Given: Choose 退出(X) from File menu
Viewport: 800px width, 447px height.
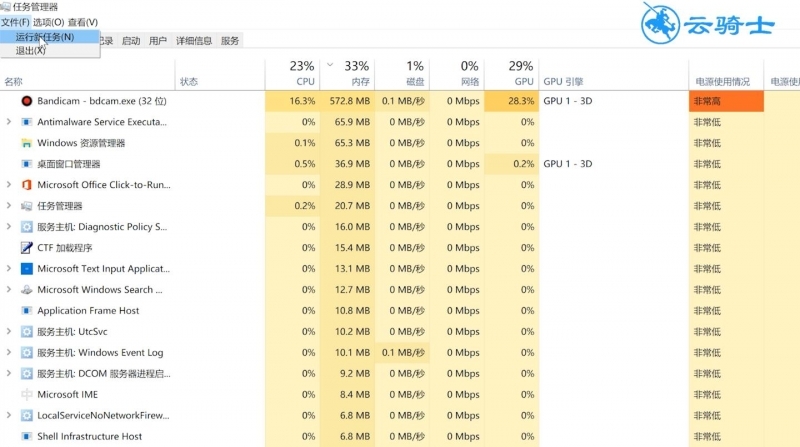Looking at the screenshot, I should (49, 51).
